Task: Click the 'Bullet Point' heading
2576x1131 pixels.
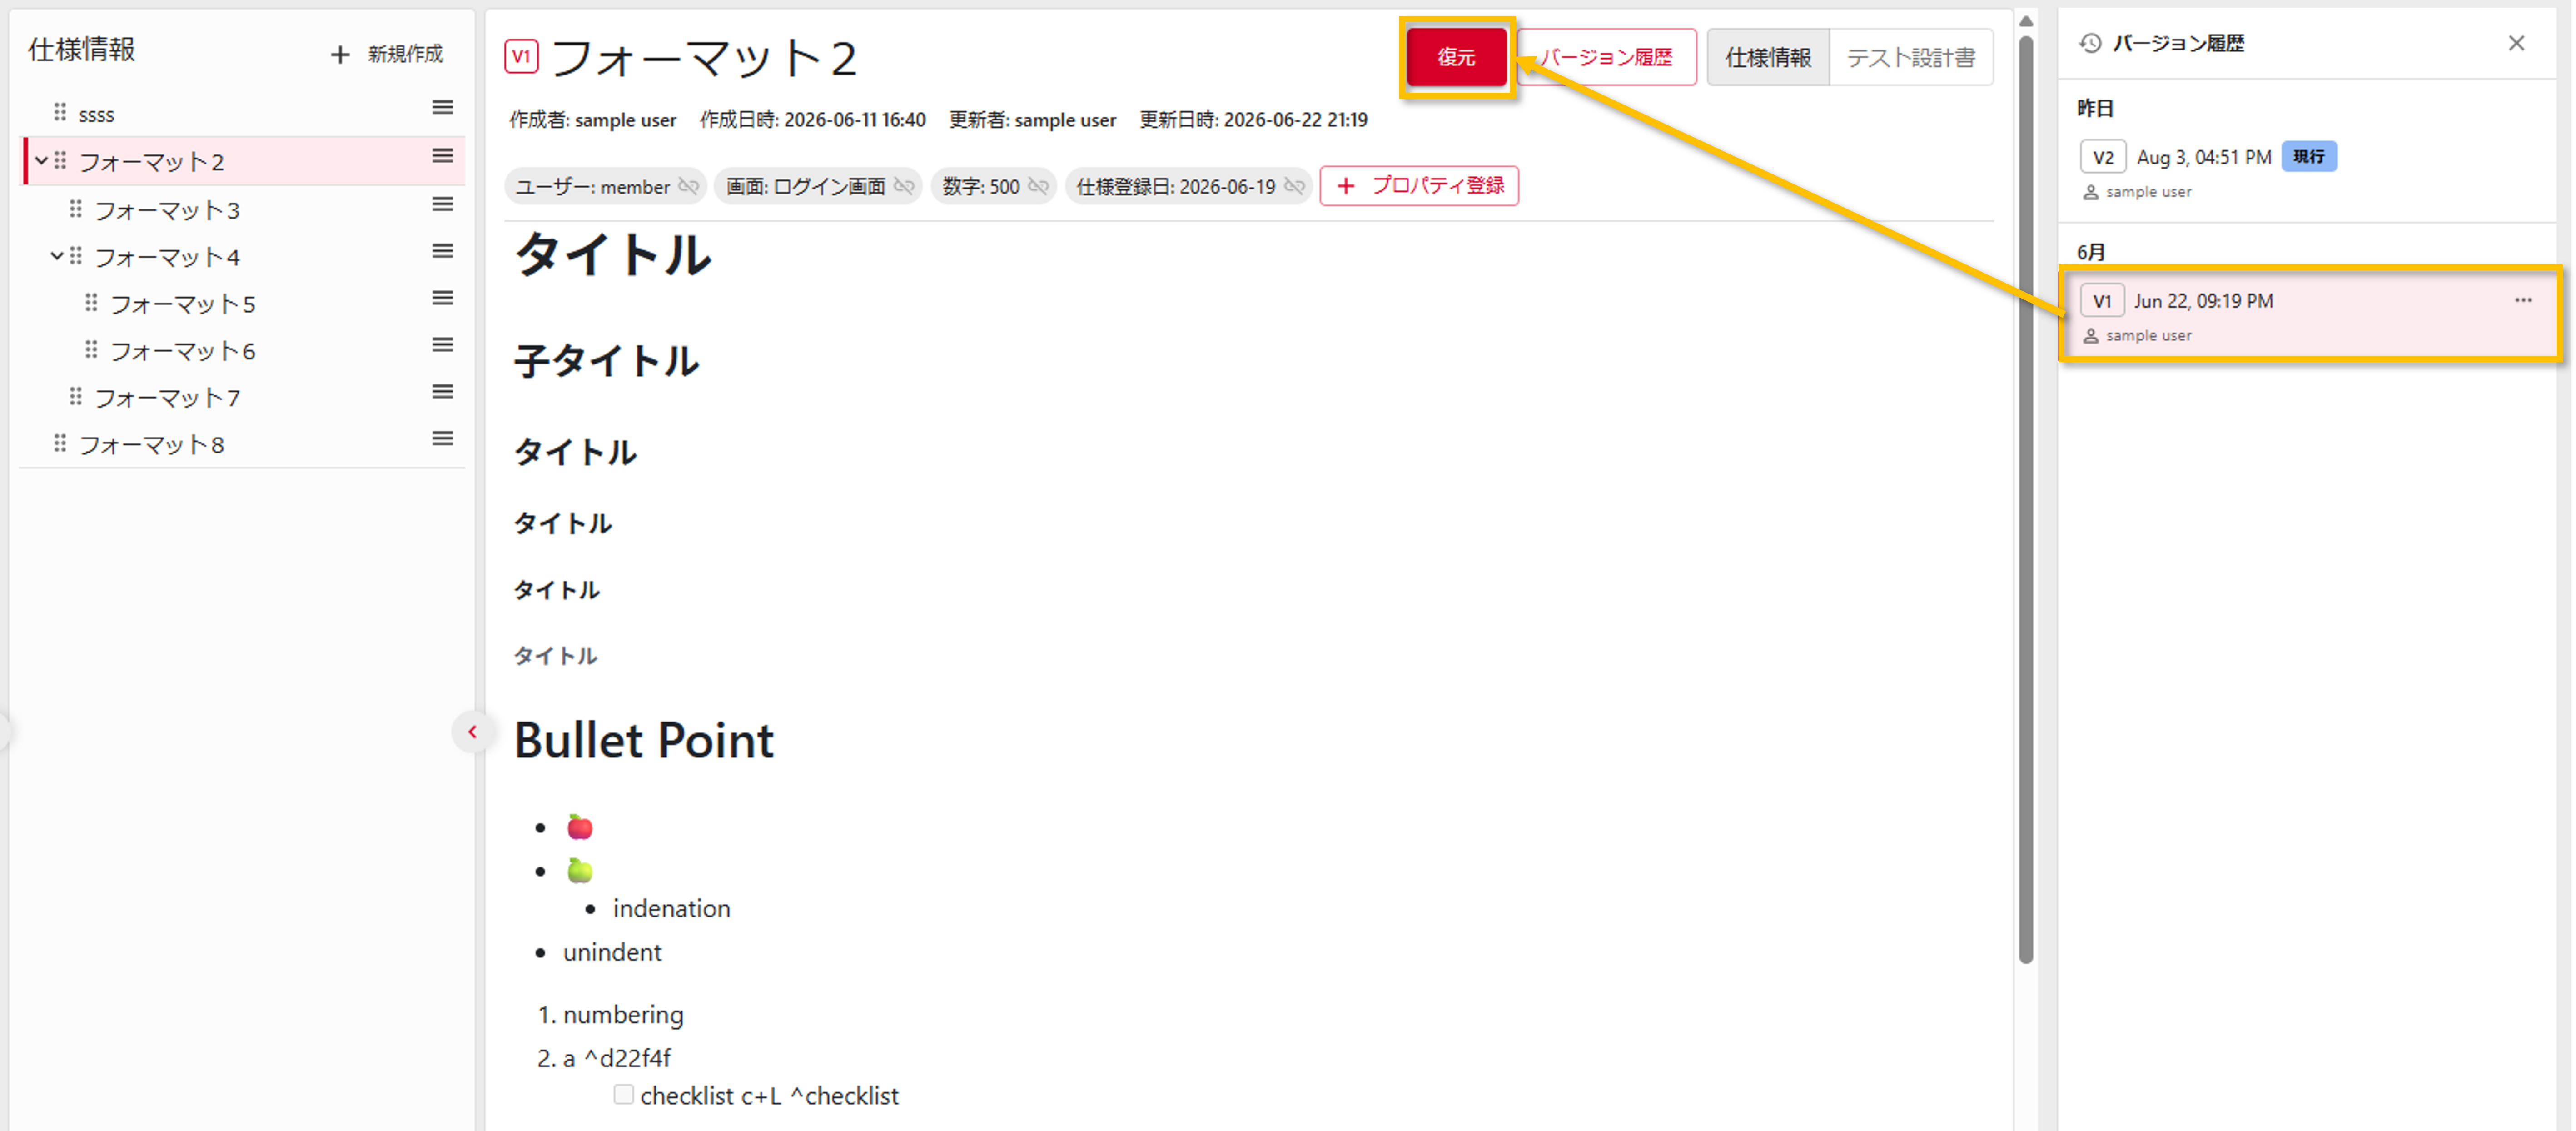Action: click(644, 740)
